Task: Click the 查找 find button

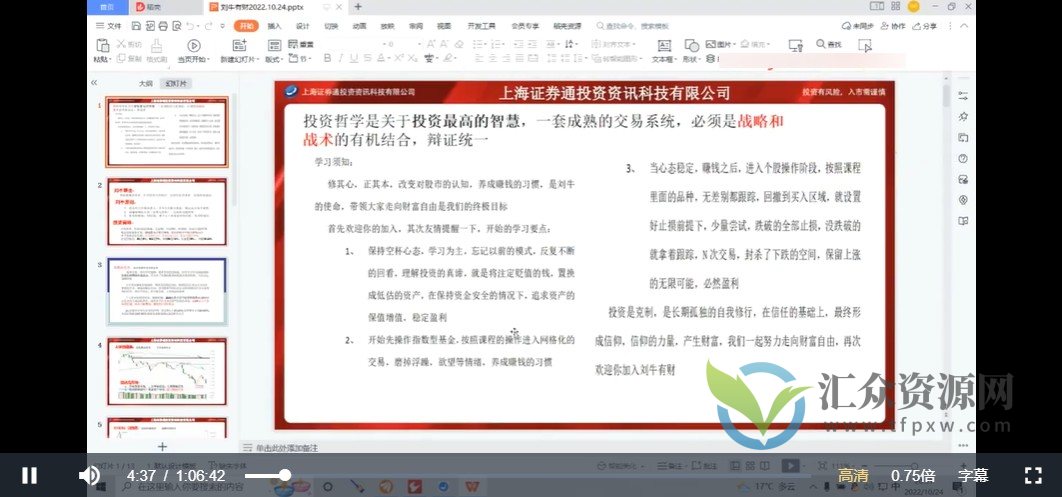Action: (x=829, y=44)
